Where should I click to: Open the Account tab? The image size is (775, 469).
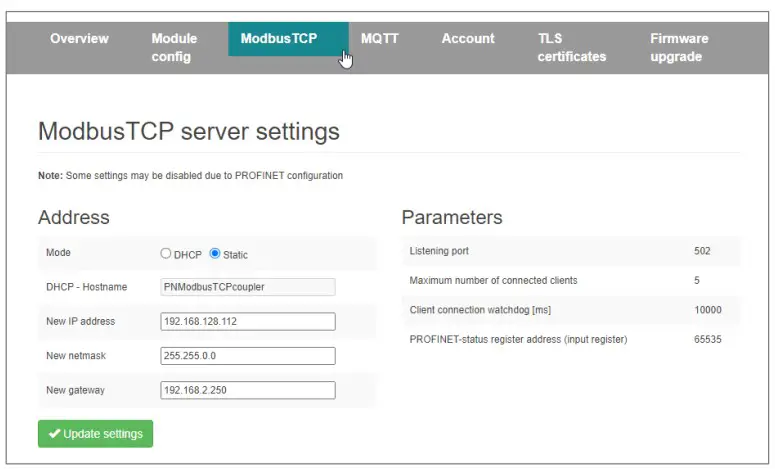click(468, 39)
